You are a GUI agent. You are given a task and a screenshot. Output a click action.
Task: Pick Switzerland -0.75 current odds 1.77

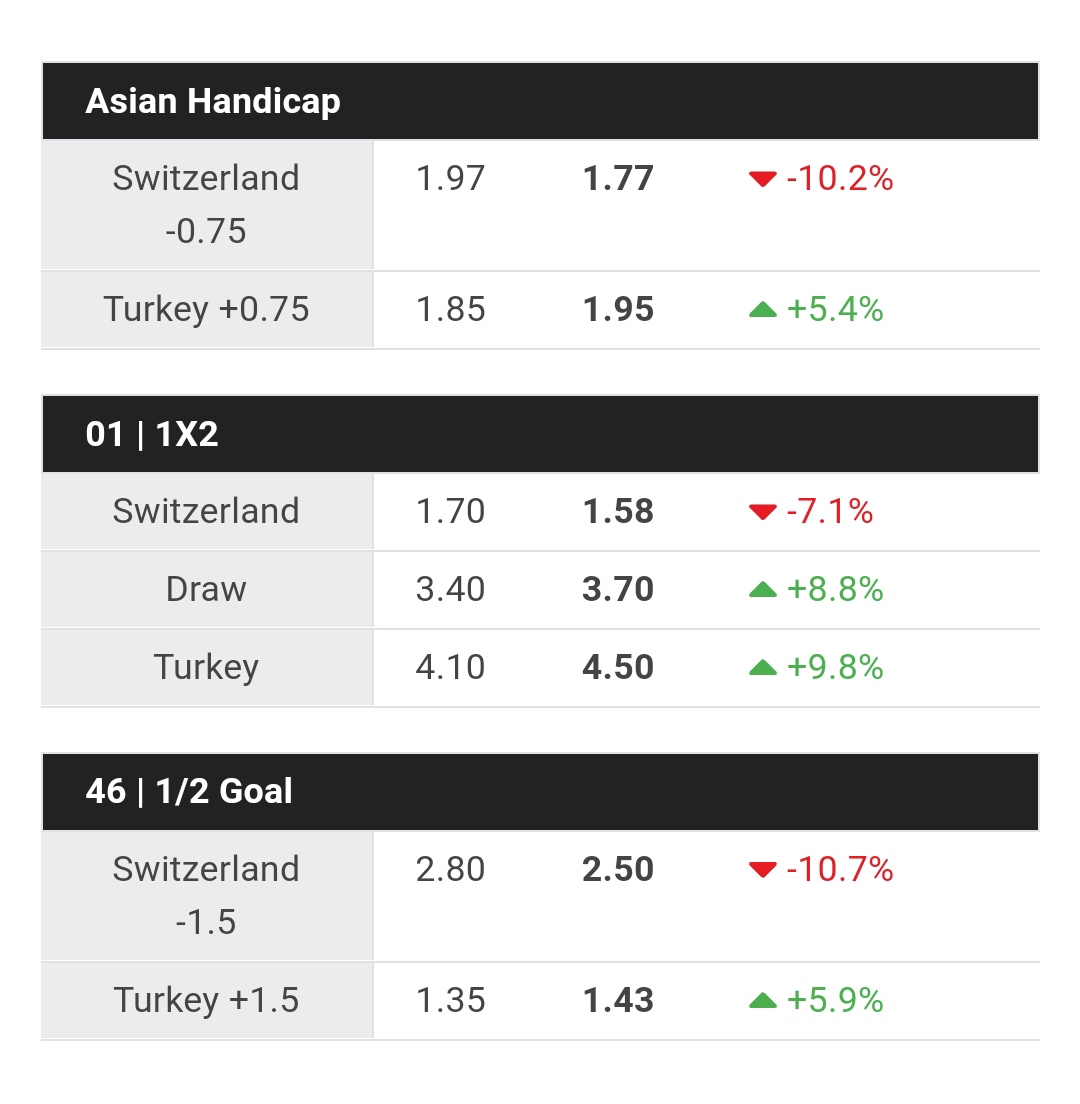pos(618,179)
